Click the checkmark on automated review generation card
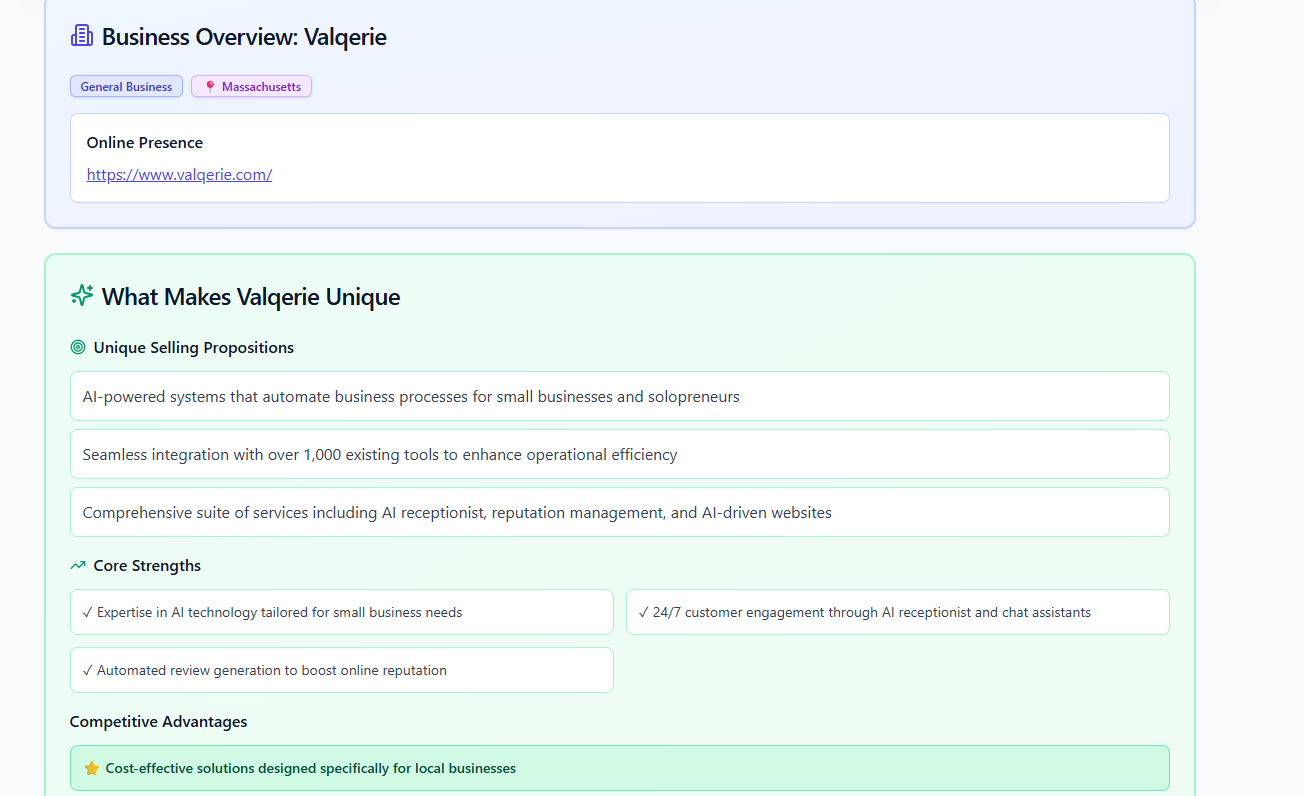Screen dimensions: 1303x796 pyautogui.click(x=88, y=670)
